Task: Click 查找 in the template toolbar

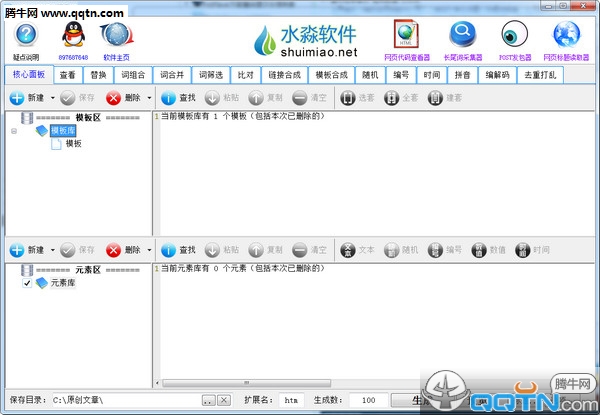Action: click(x=178, y=98)
